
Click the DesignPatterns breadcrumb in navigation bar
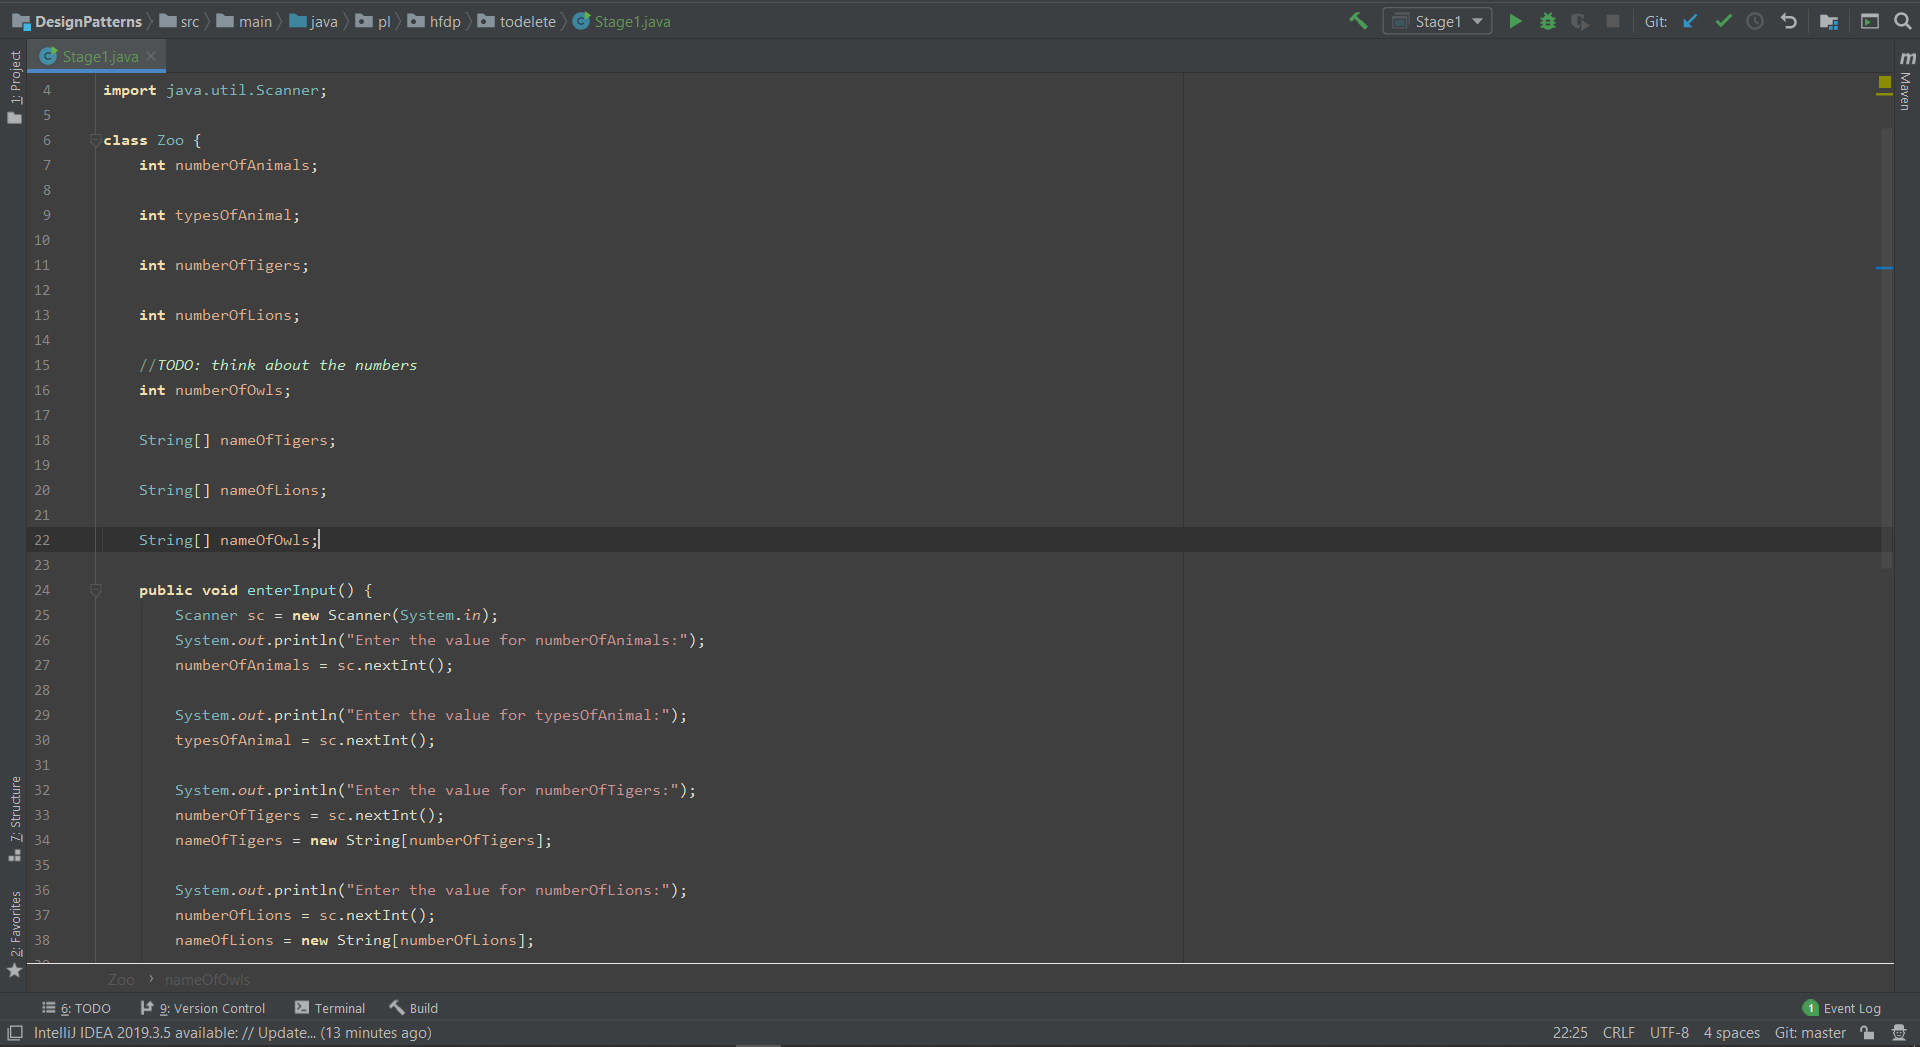pos(78,21)
